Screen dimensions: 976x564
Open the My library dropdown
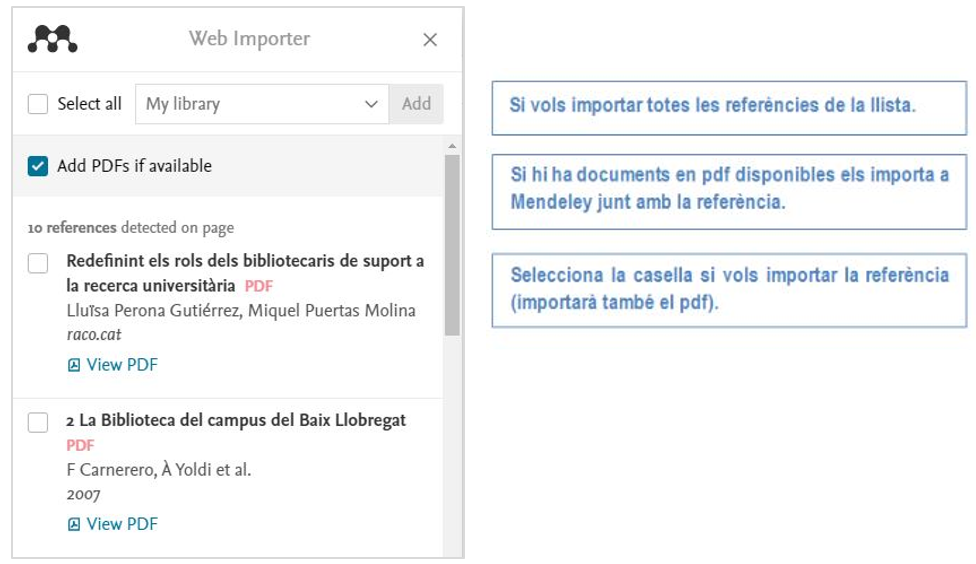262,104
